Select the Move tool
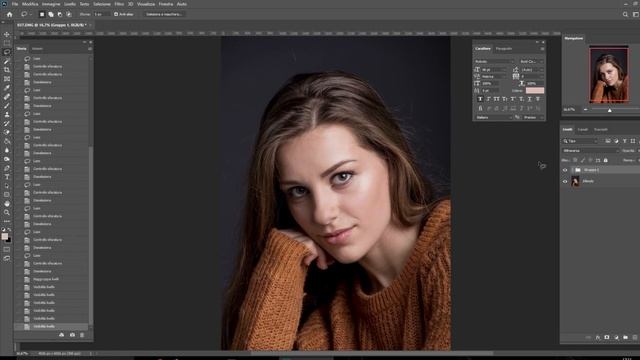This screenshot has height=360, width=640. tap(7, 34)
